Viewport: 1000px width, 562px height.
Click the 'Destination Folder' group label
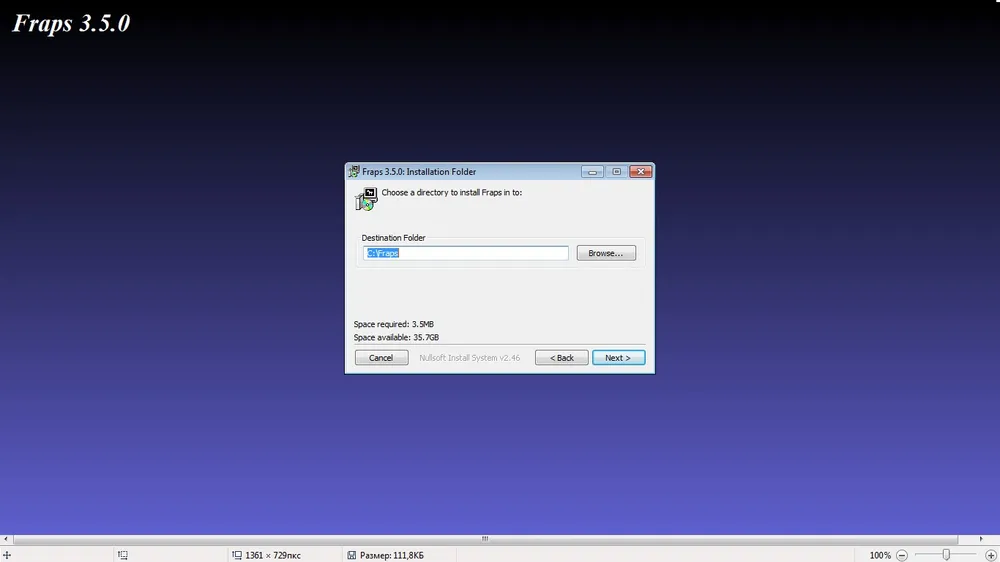(393, 237)
